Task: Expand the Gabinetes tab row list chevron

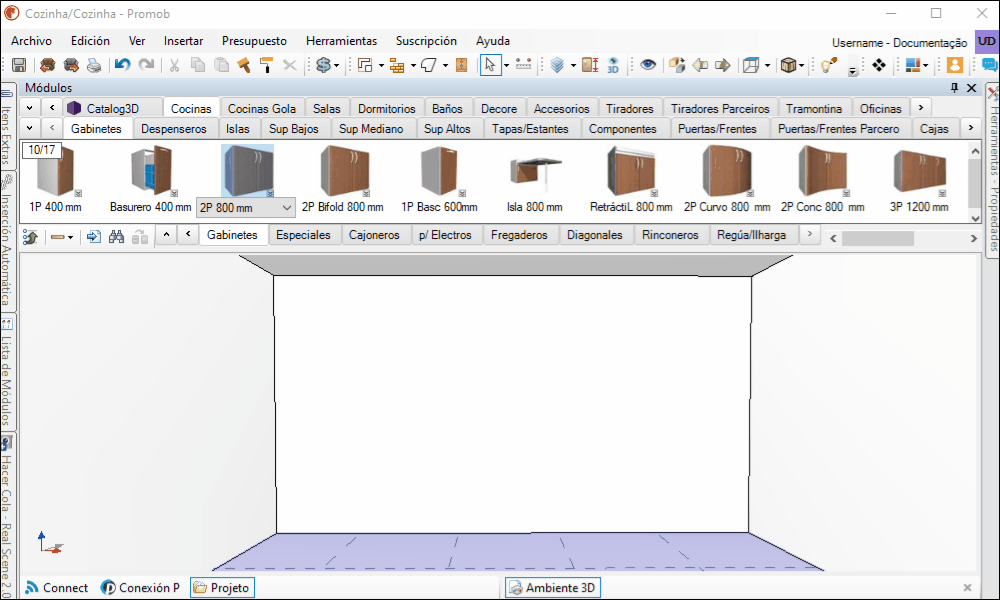Action: click(x=29, y=128)
